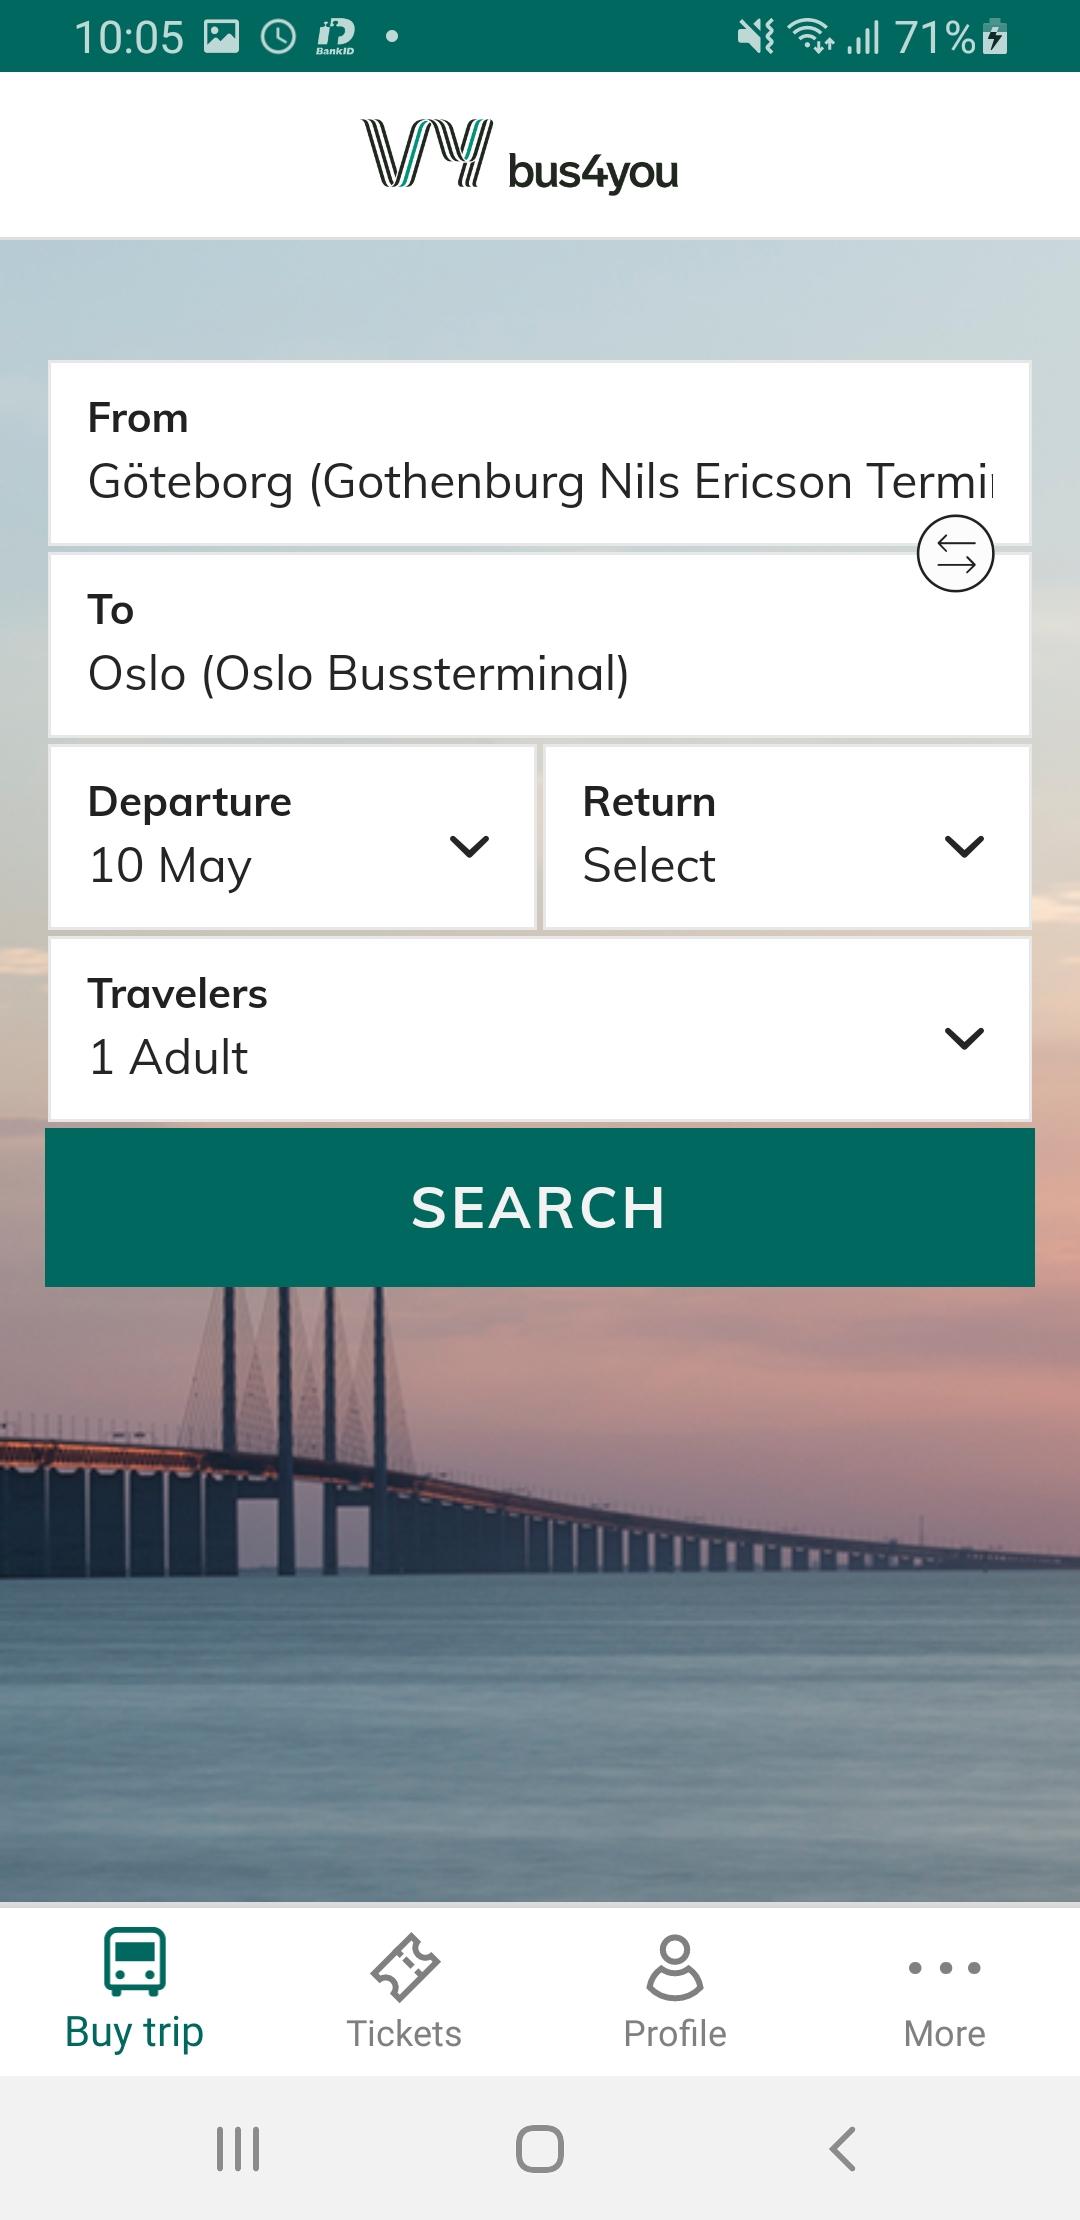Tap the bus icon for Buy trip
The height and width of the screenshot is (2220, 1080).
(135, 1962)
